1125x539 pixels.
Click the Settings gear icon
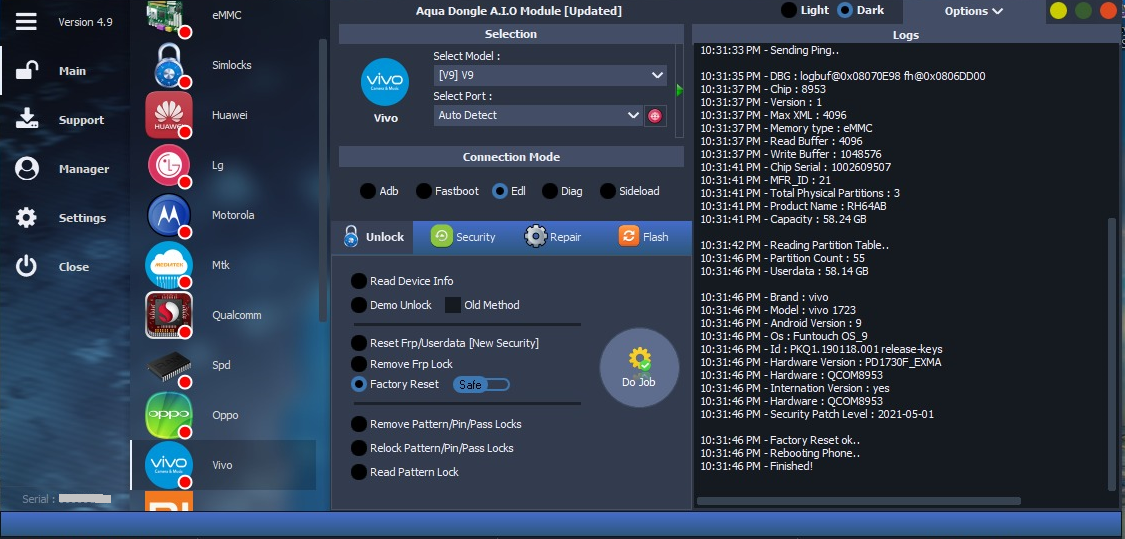pos(27,217)
